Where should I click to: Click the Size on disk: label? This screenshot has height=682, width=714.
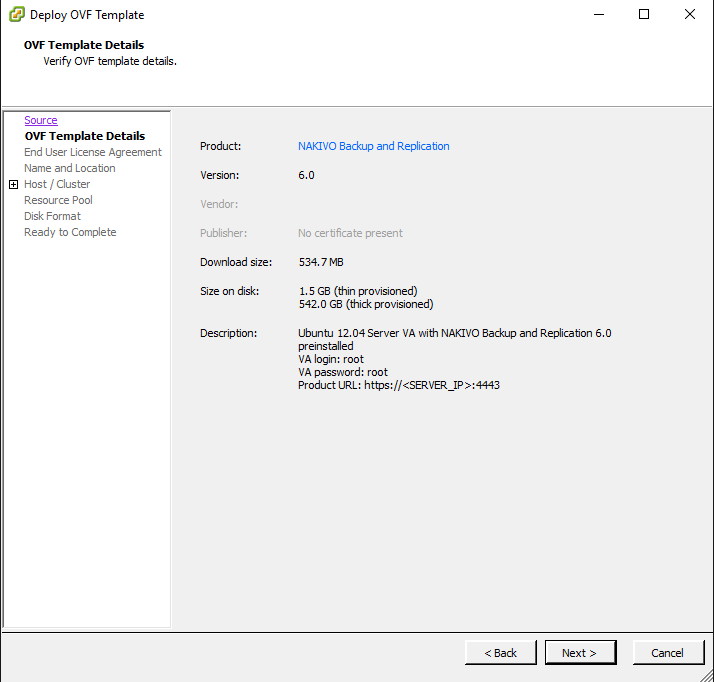click(230, 291)
